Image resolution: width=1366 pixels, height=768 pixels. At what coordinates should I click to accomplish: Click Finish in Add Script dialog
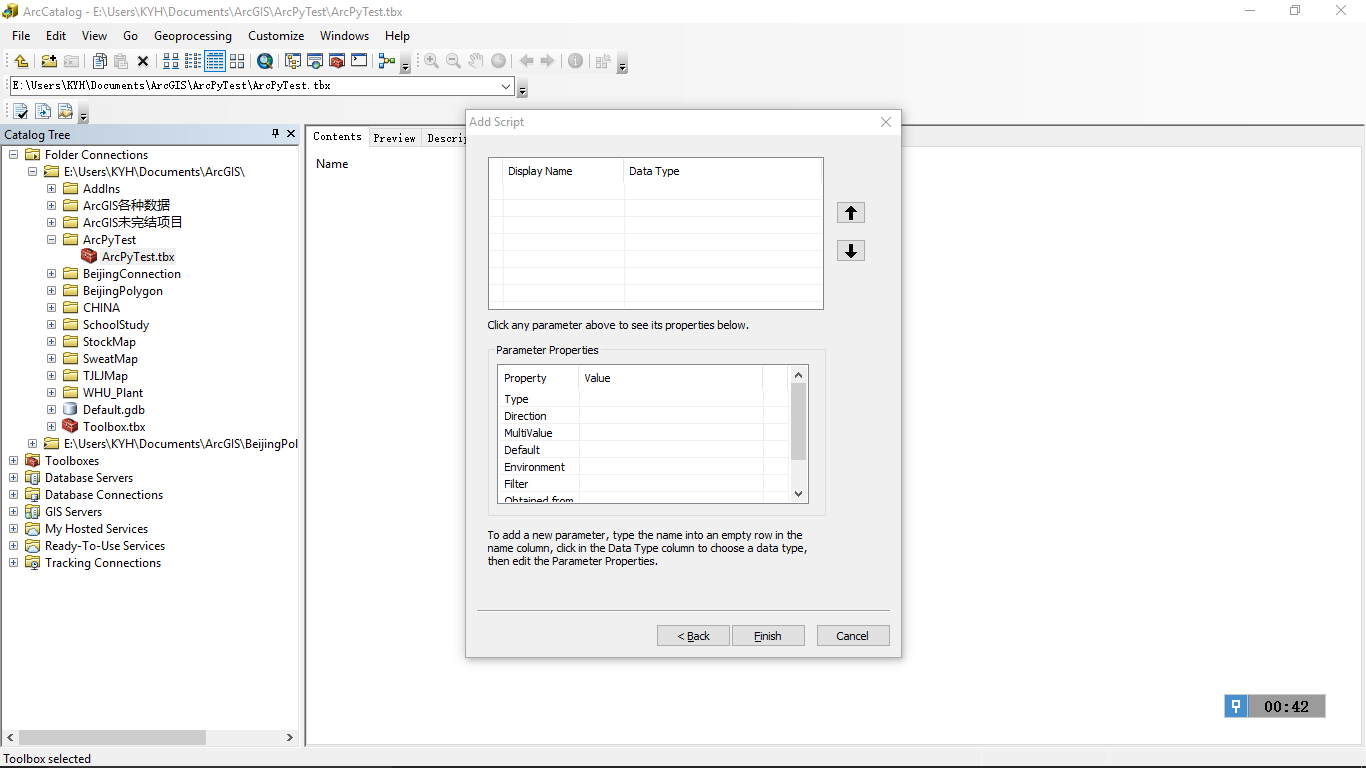768,636
